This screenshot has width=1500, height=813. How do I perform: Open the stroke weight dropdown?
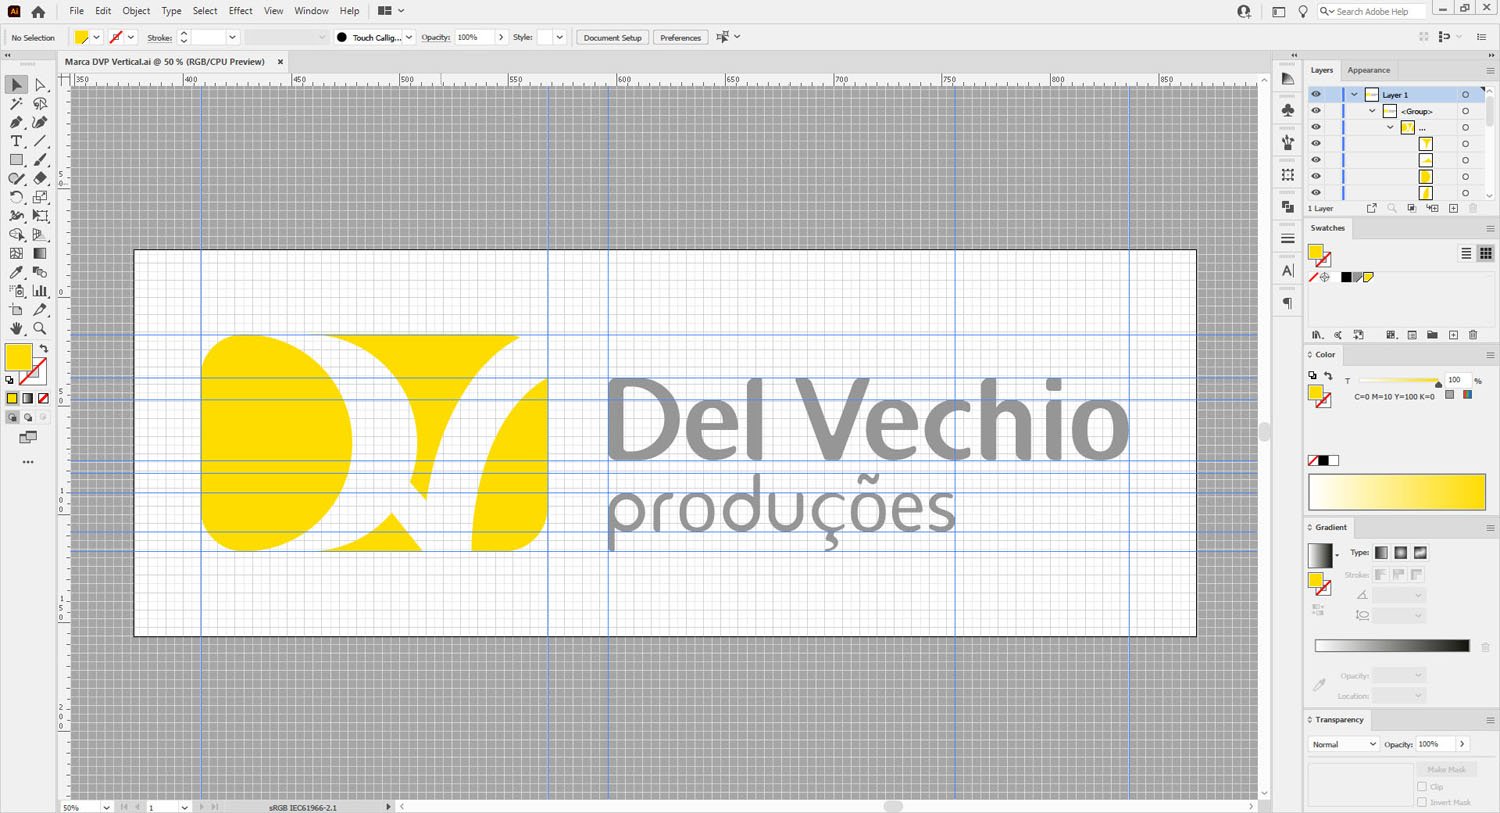tap(232, 37)
